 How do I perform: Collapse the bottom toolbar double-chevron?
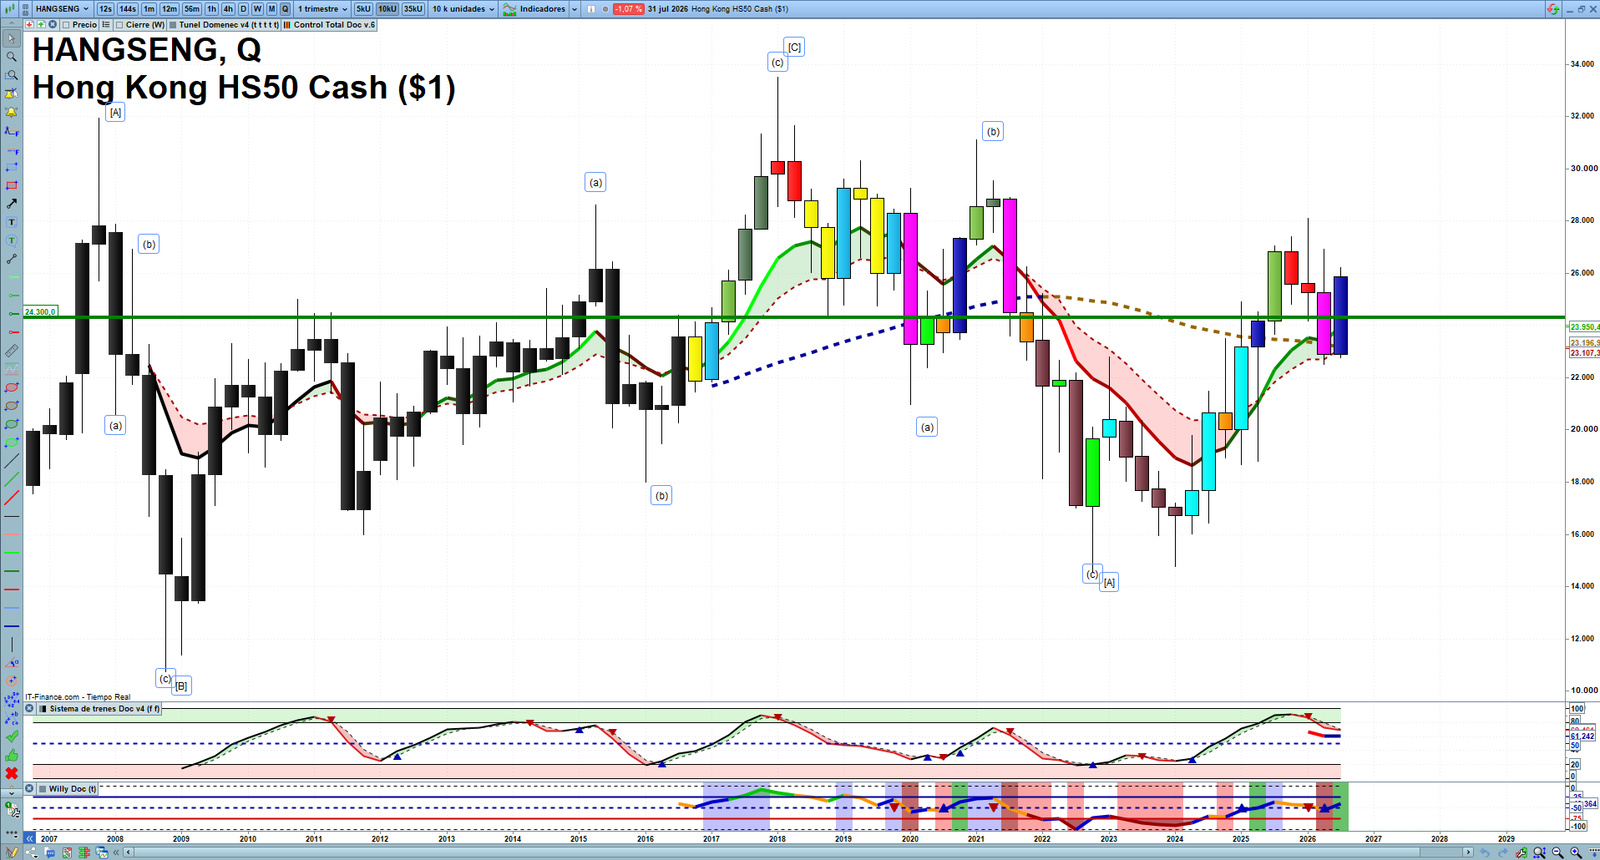pyautogui.click(x=116, y=853)
